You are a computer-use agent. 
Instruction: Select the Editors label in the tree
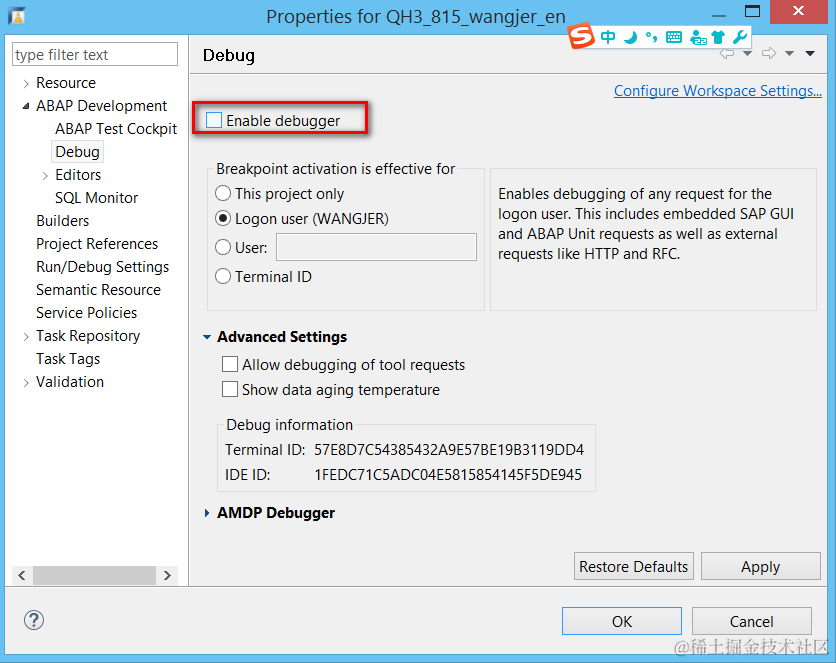(78, 175)
